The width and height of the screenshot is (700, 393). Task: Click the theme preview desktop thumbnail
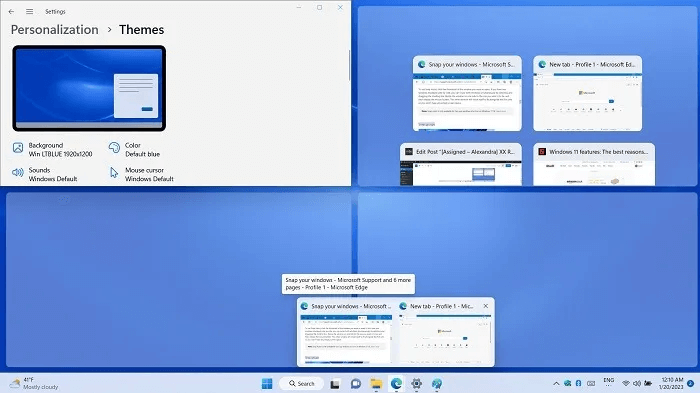pos(89,88)
